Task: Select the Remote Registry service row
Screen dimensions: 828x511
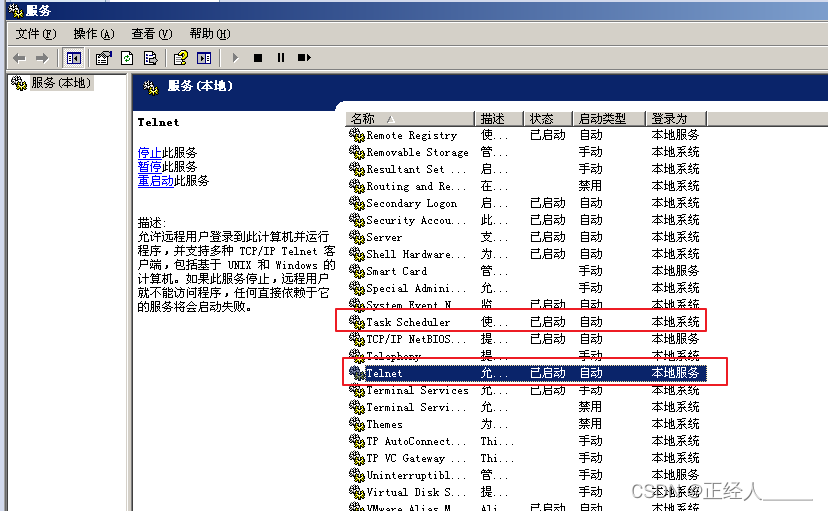Action: point(526,135)
